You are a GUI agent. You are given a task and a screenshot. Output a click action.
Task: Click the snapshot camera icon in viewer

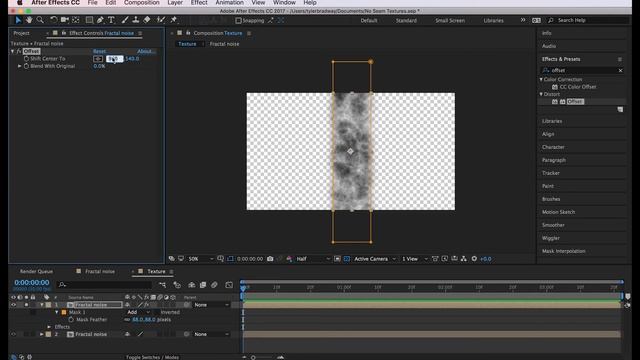(x=270, y=259)
